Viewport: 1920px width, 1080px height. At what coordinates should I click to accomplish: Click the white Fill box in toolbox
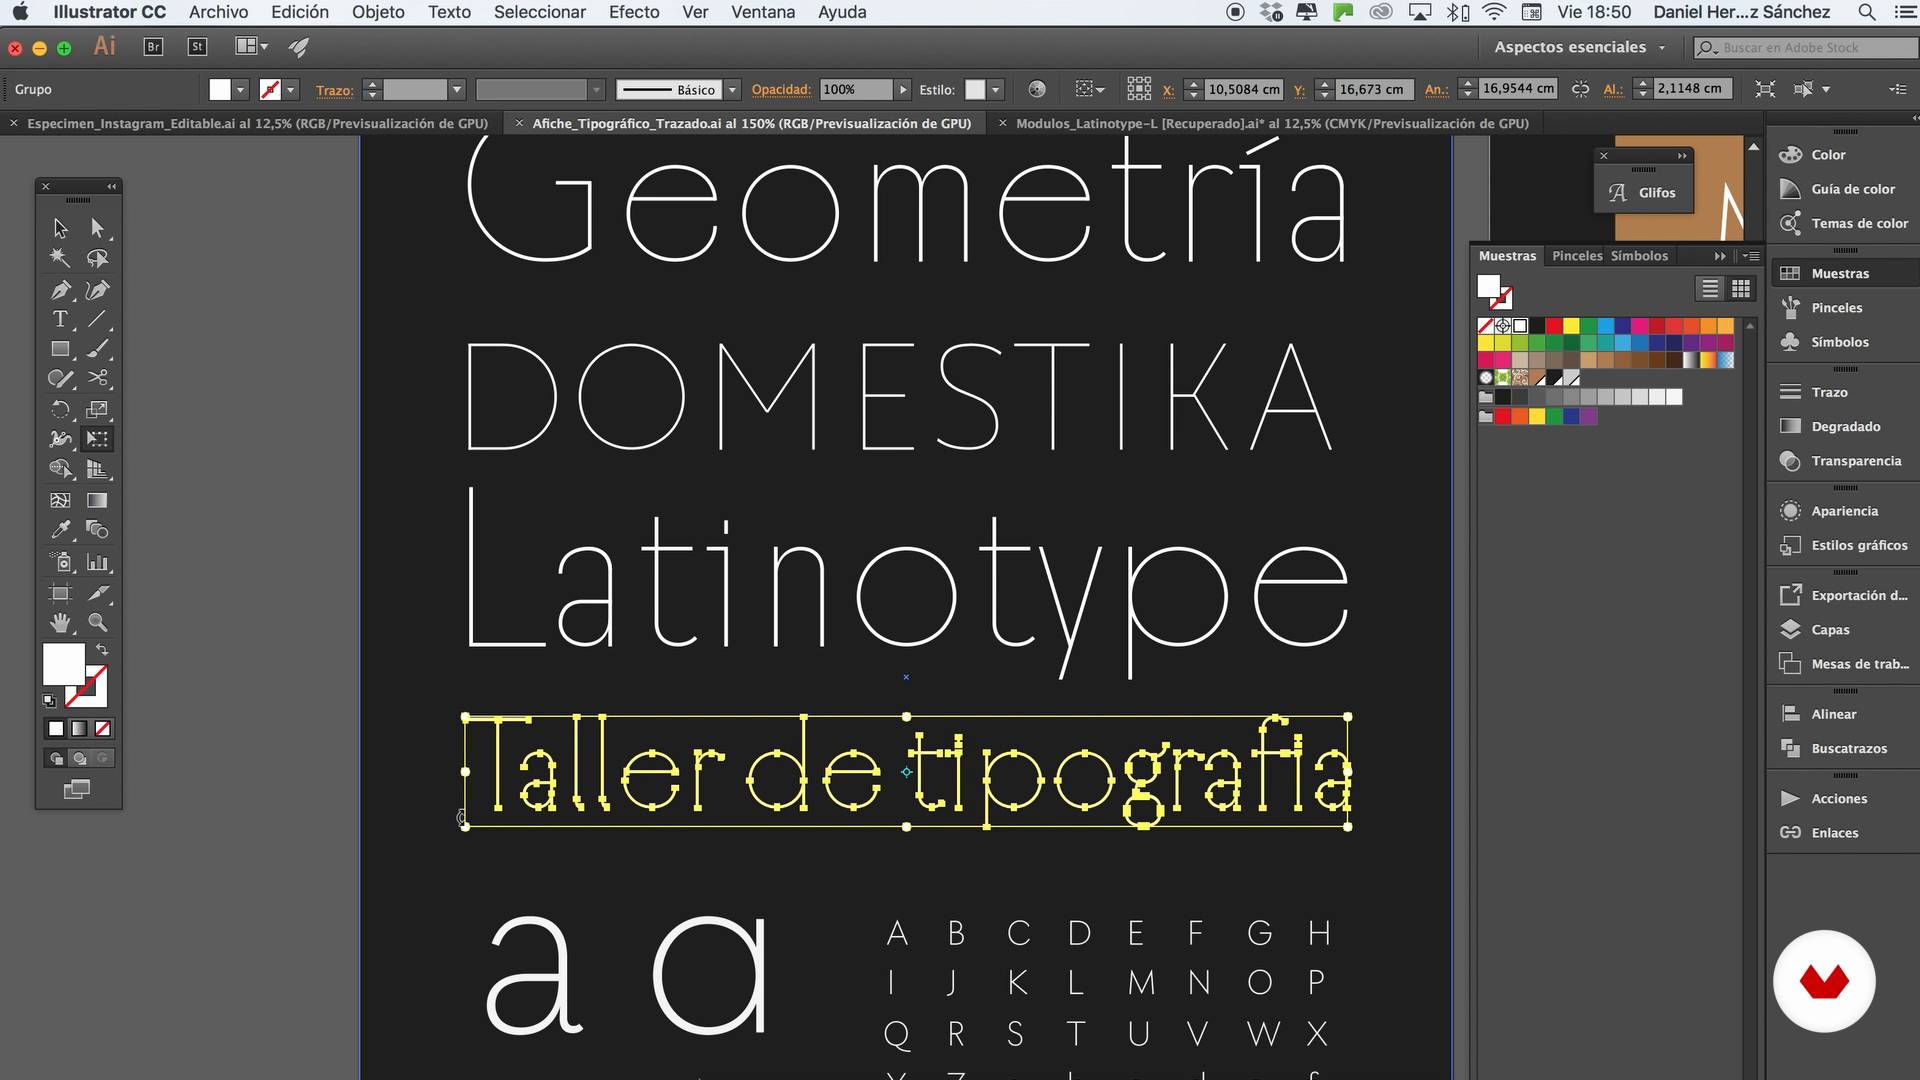pyautogui.click(x=63, y=664)
